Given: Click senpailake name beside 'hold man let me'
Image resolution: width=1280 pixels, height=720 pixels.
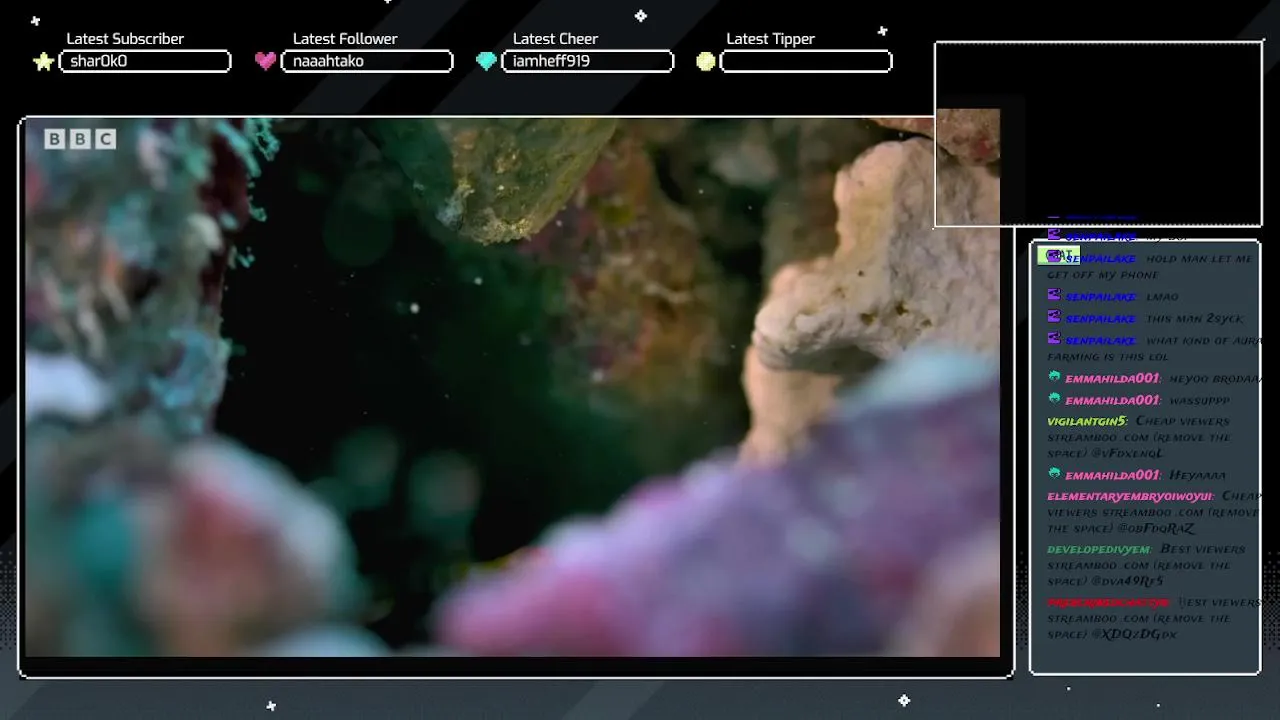Looking at the screenshot, I should pyautogui.click(x=1101, y=258).
